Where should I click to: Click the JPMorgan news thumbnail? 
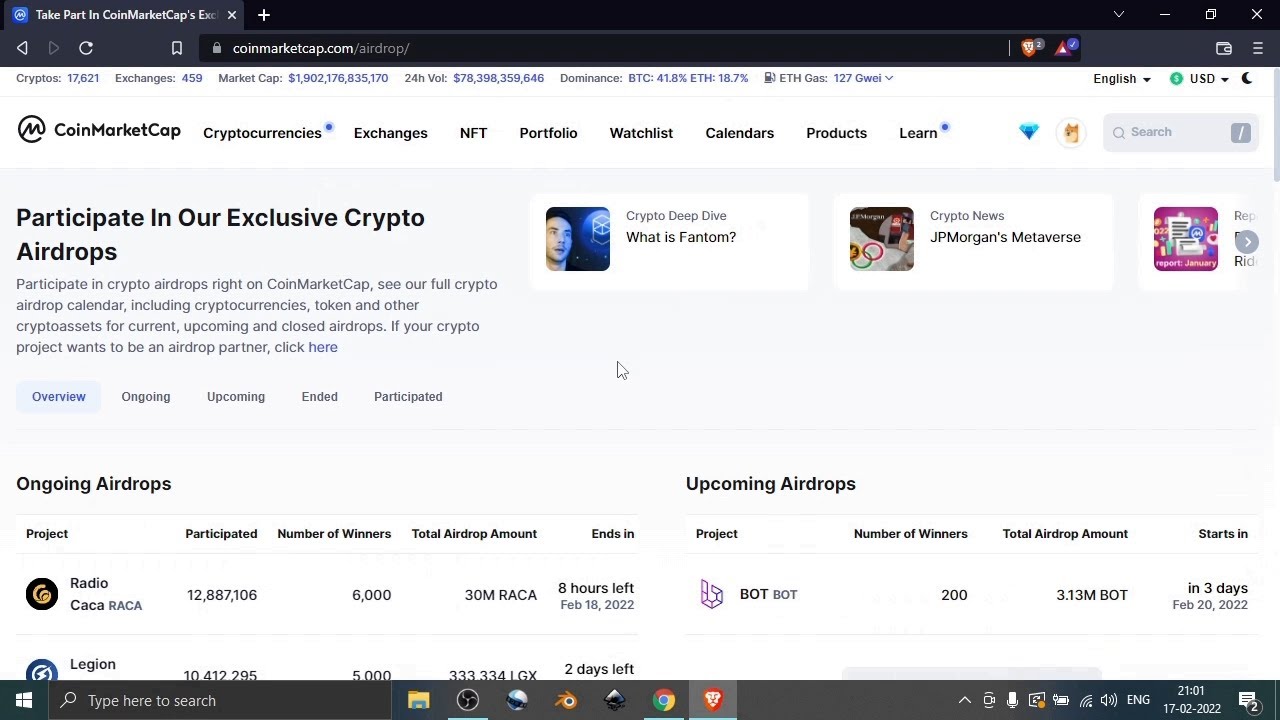(882, 239)
